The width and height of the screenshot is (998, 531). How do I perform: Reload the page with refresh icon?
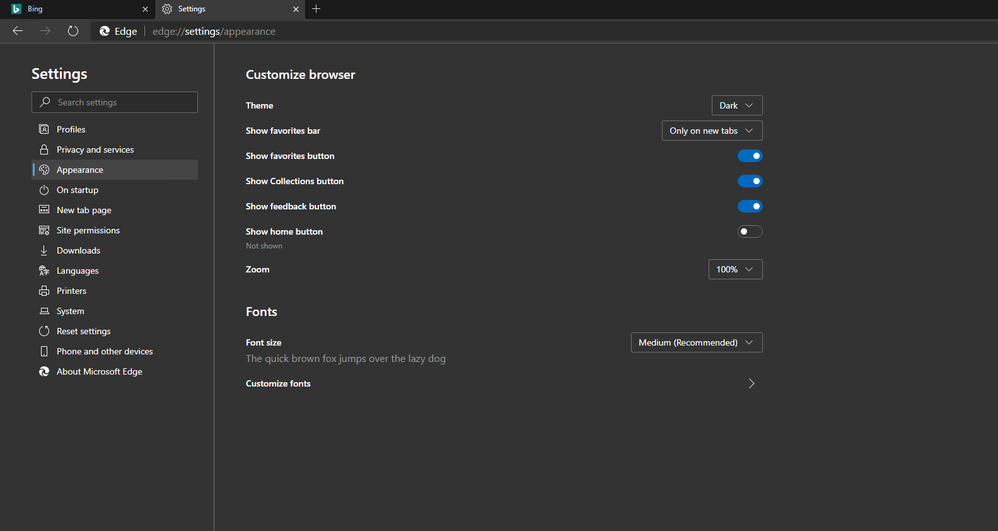tap(73, 31)
